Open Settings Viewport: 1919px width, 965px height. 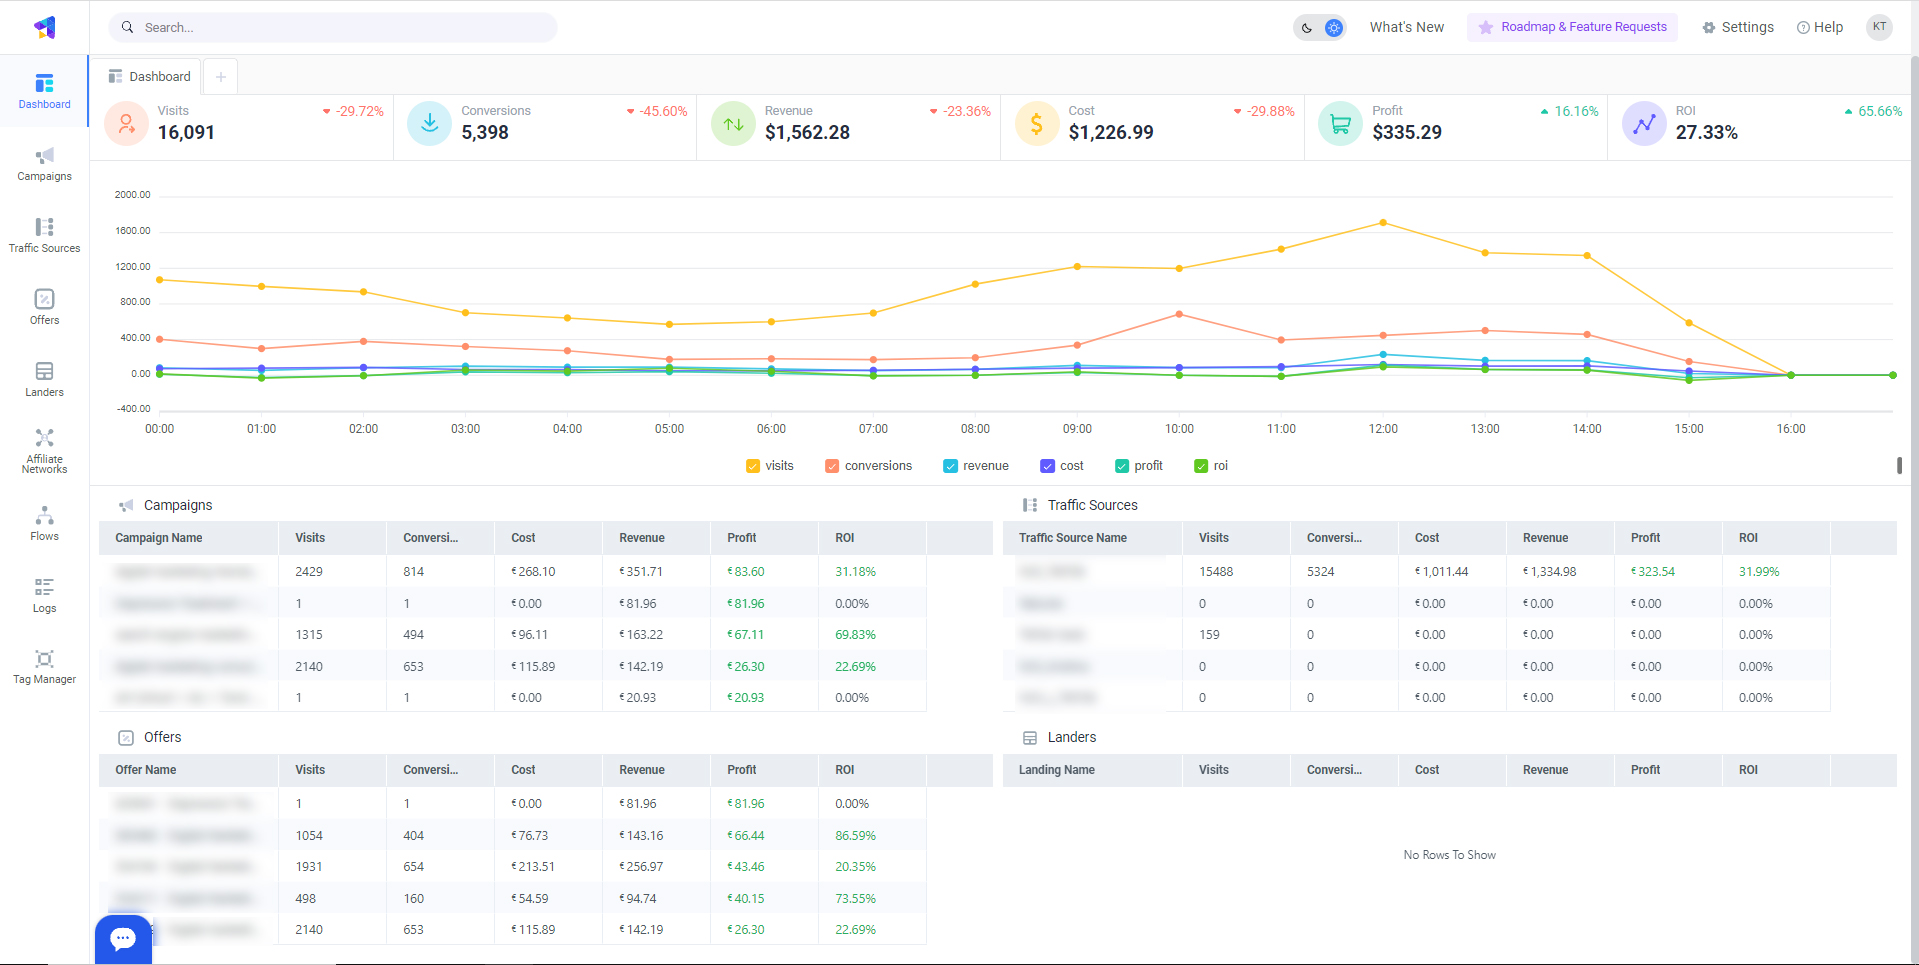[1738, 27]
